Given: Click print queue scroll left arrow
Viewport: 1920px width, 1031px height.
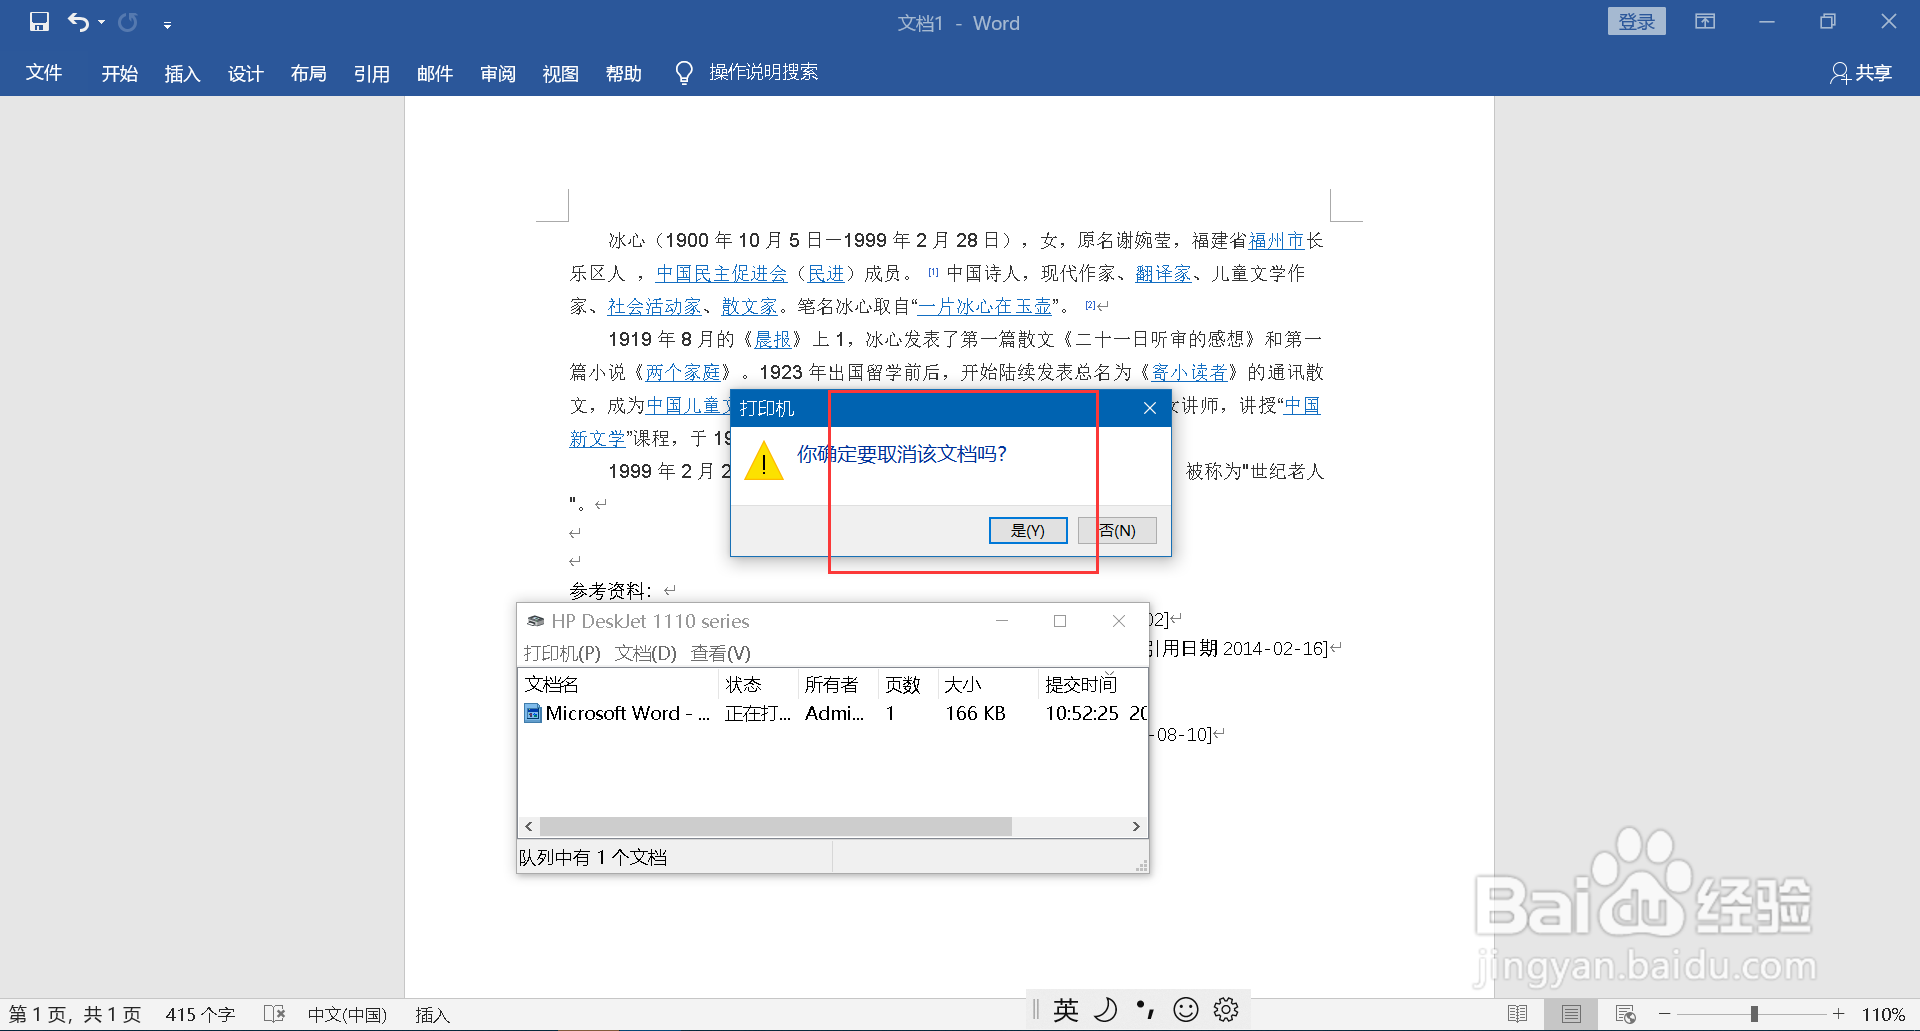Looking at the screenshot, I should click(529, 826).
